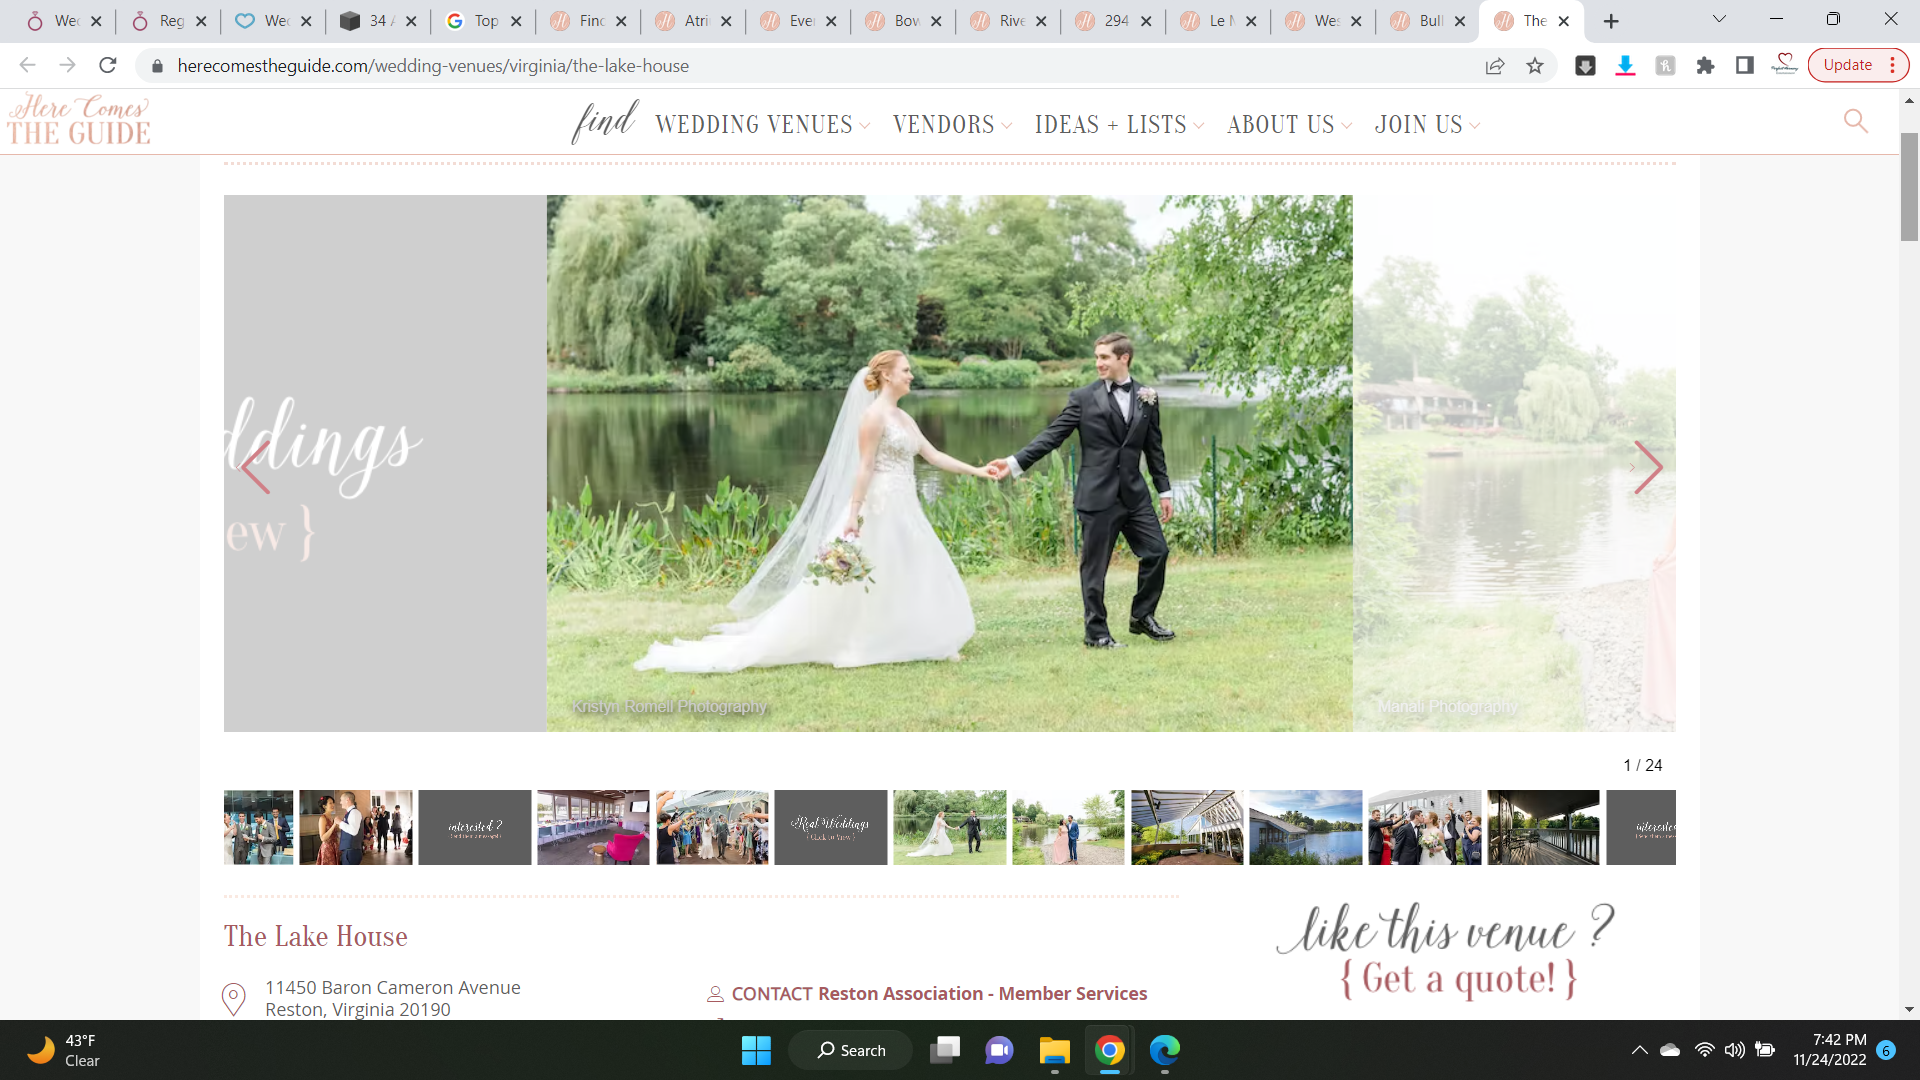Go to previous carousel photo arrow

pyautogui.click(x=256, y=467)
